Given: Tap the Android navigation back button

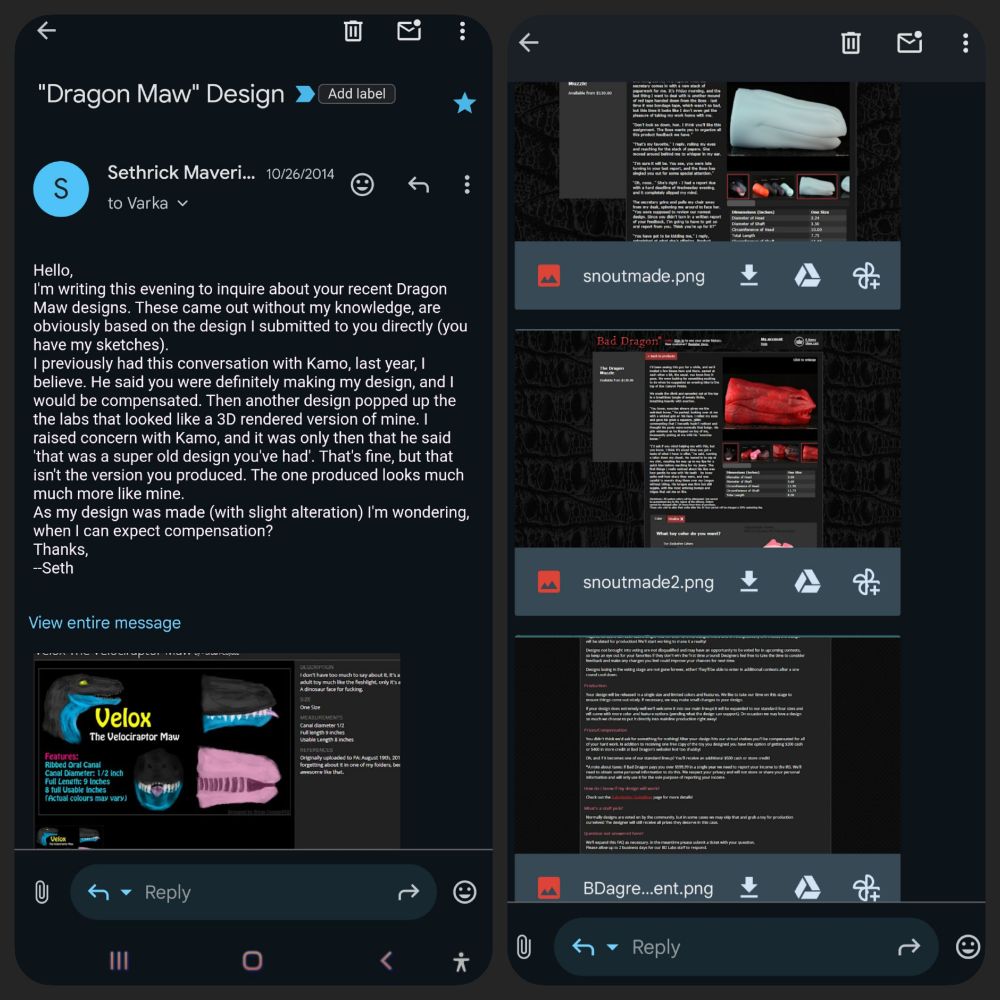Looking at the screenshot, I should point(386,960).
